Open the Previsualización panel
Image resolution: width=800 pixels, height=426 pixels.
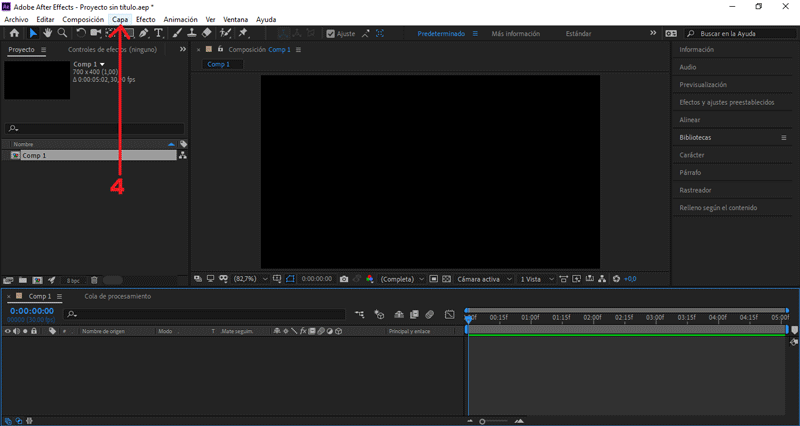click(703, 85)
